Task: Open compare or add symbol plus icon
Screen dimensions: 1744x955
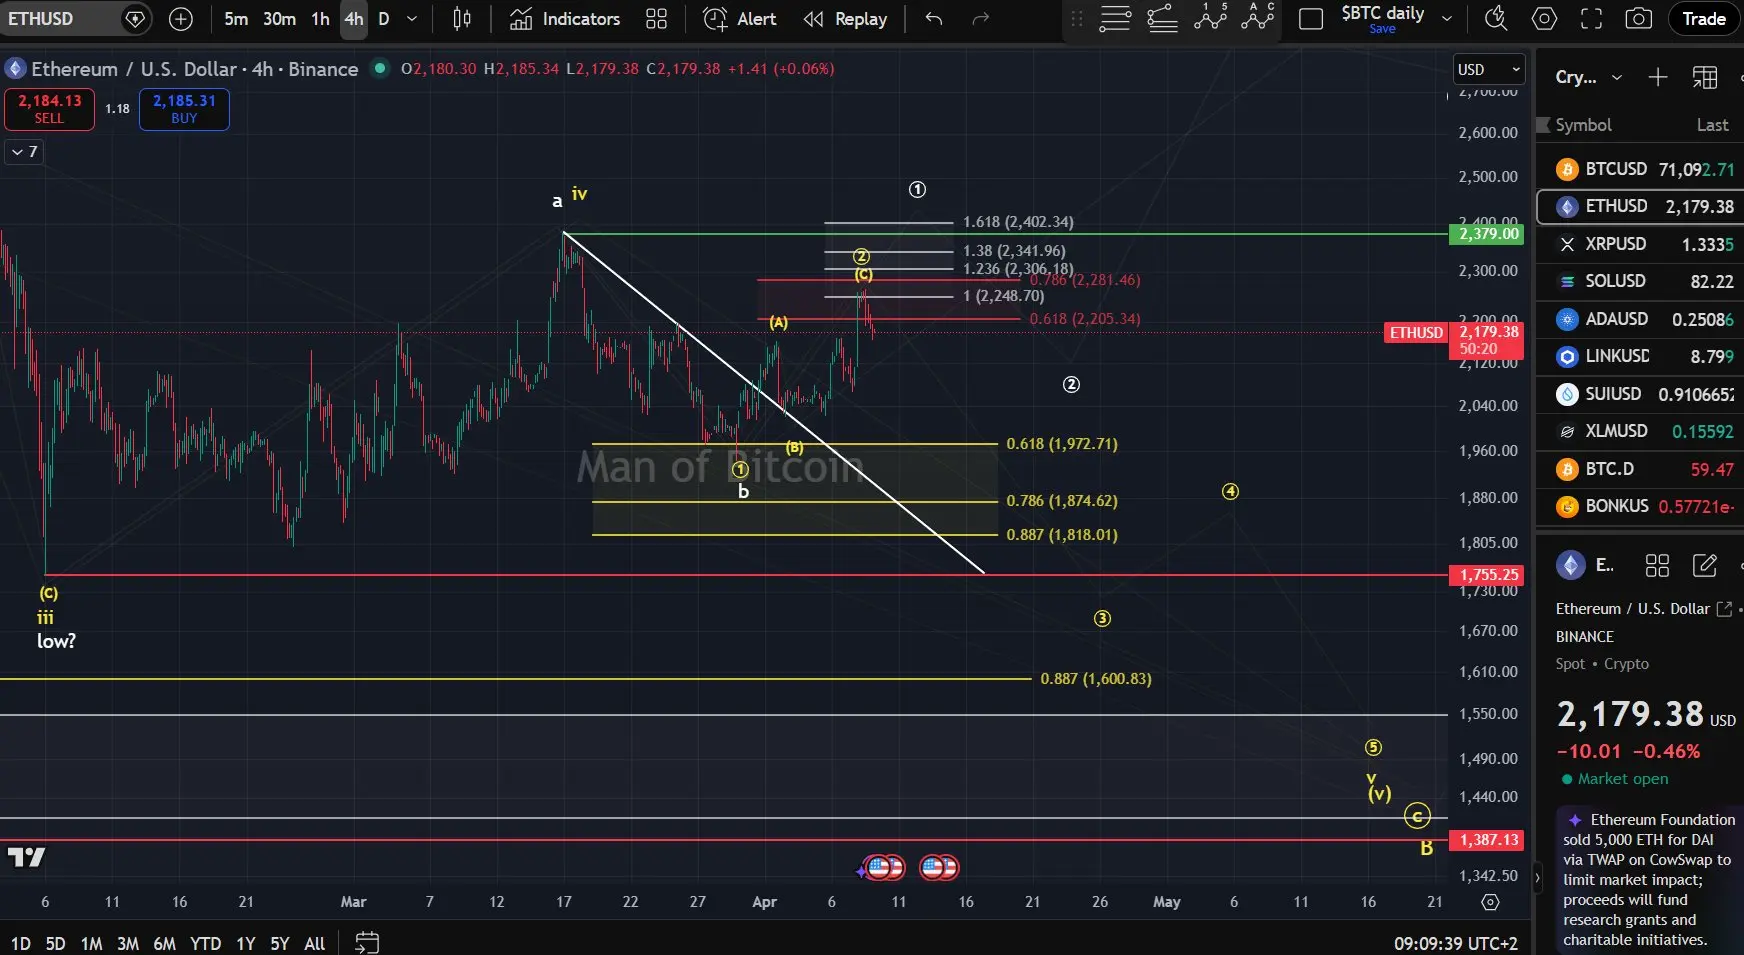Action: coord(181,19)
